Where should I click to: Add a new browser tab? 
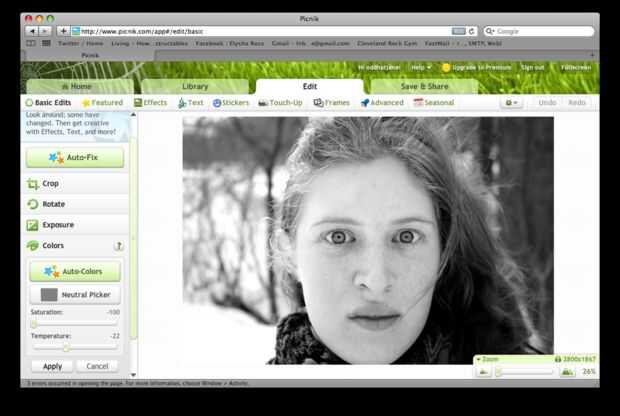(592, 55)
